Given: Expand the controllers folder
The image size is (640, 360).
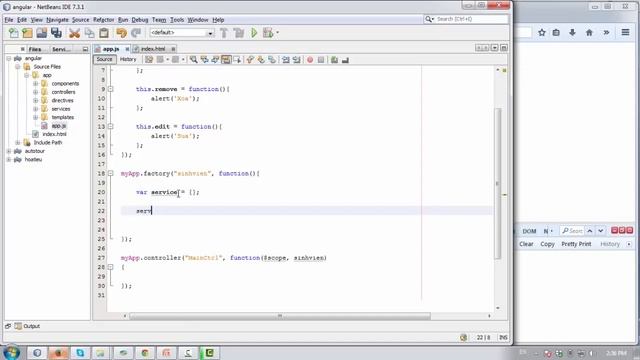Looking at the screenshot, I should coord(36,92).
